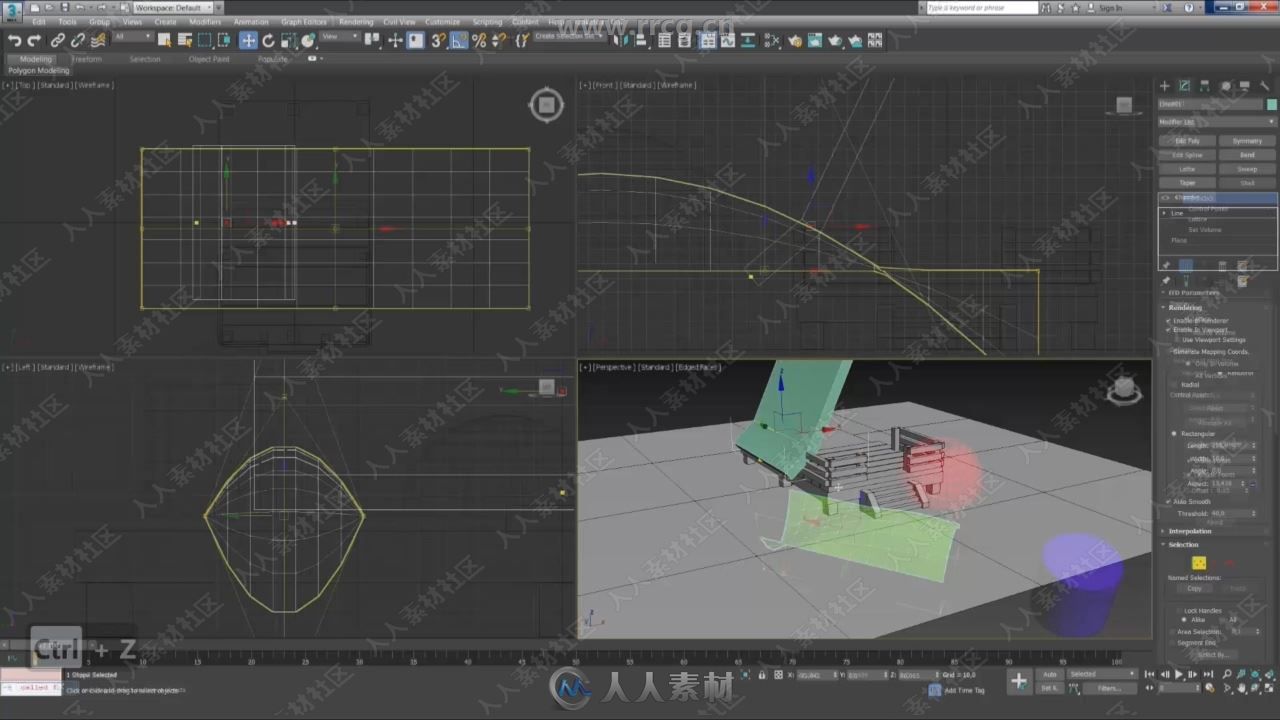Click the Mirror tool icon
The height and width of the screenshot is (720, 1280).
(x=622, y=40)
